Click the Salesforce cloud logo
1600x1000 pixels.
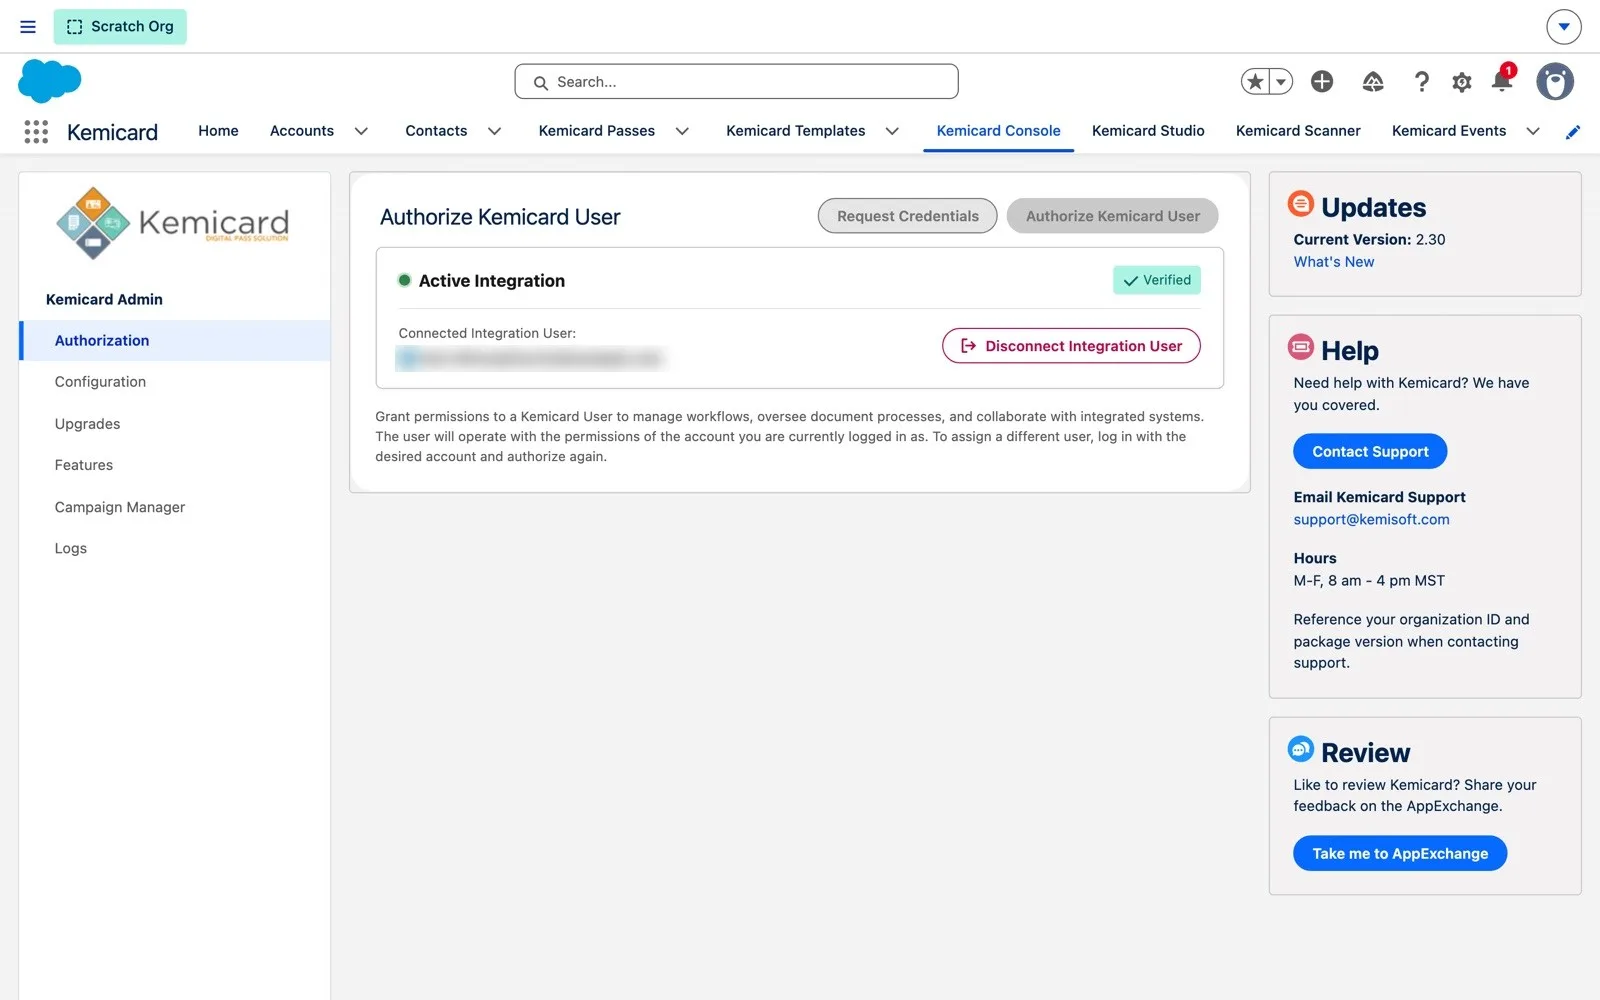point(49,81)
